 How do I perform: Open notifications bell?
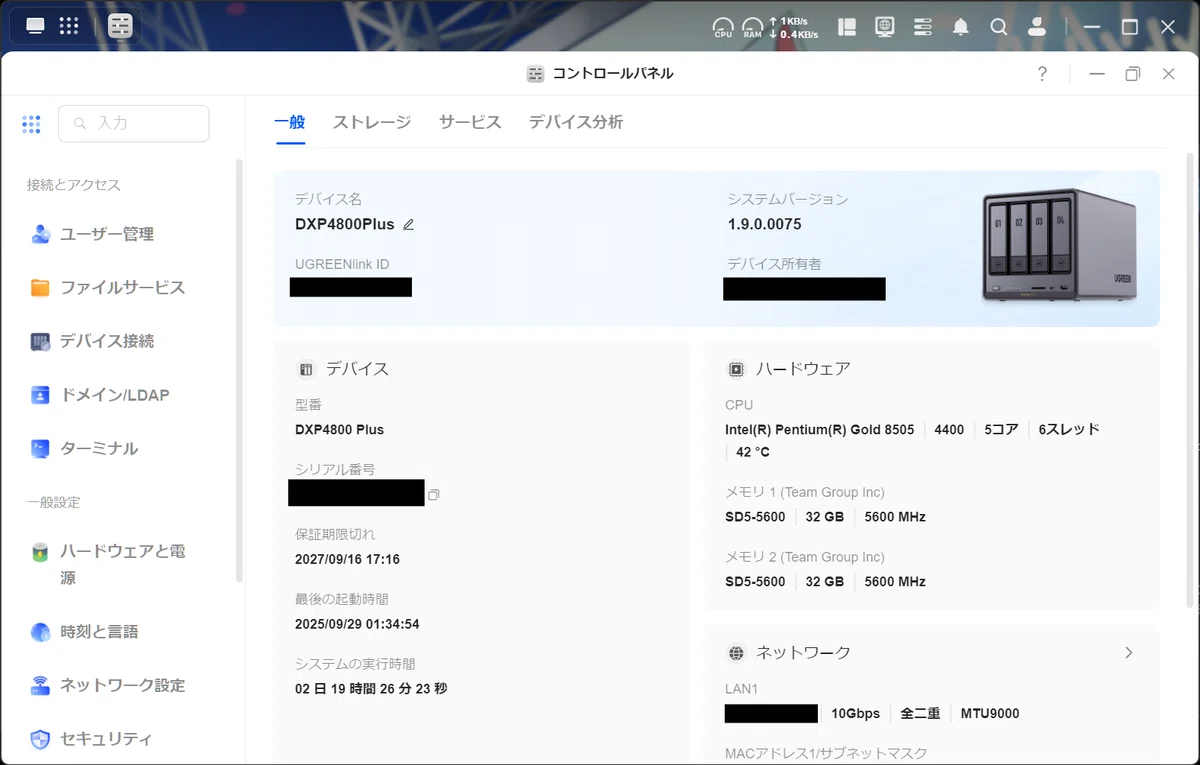961,27
